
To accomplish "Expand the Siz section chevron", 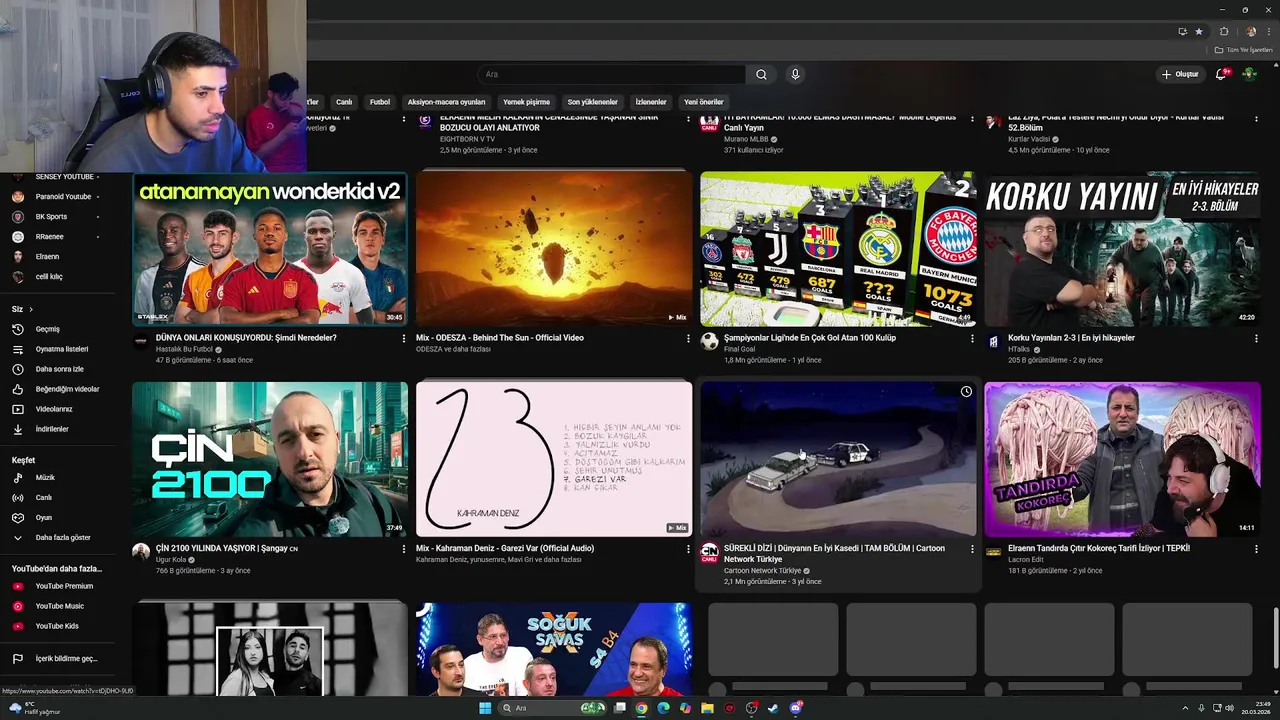I will pyautogui.click(x=31, y=309).
